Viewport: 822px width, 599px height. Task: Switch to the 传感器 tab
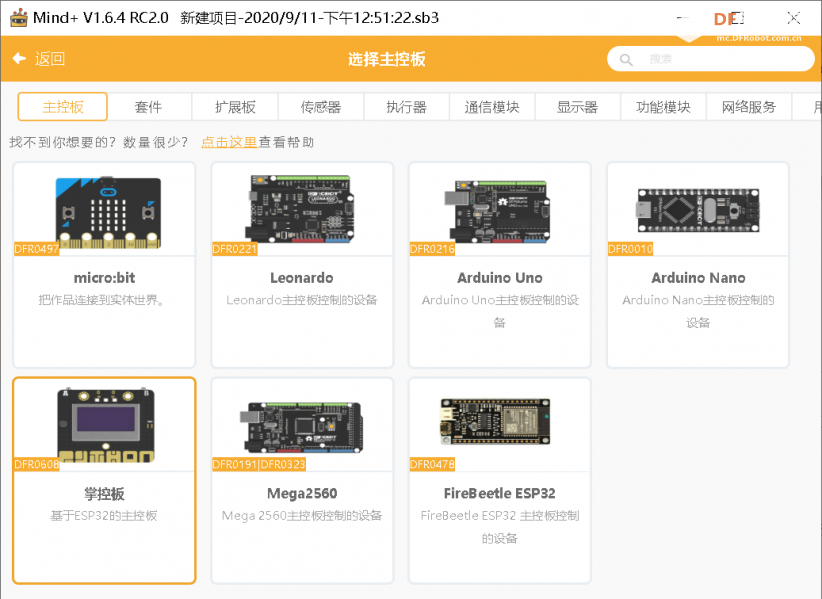point(321,107)
